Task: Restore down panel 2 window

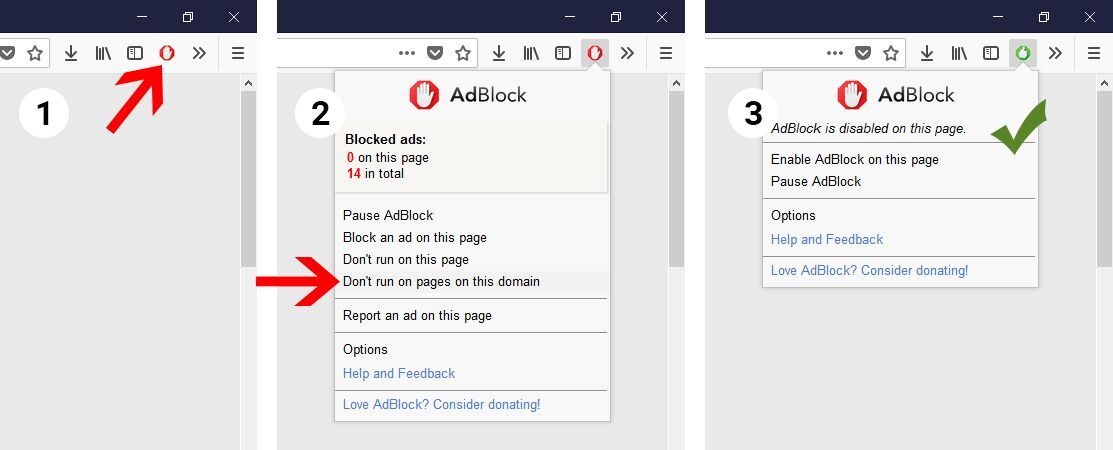Action: tap(616, 17)
